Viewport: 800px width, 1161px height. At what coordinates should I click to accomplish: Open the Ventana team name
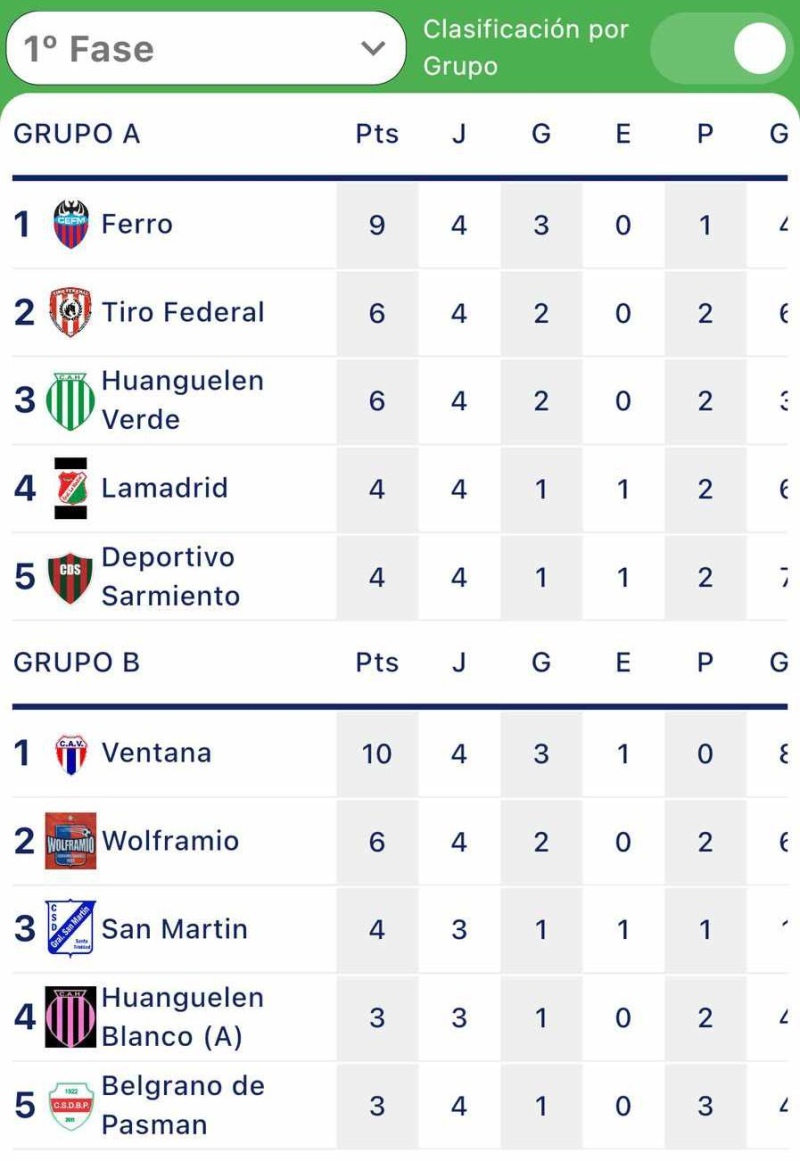coord(156,753)
